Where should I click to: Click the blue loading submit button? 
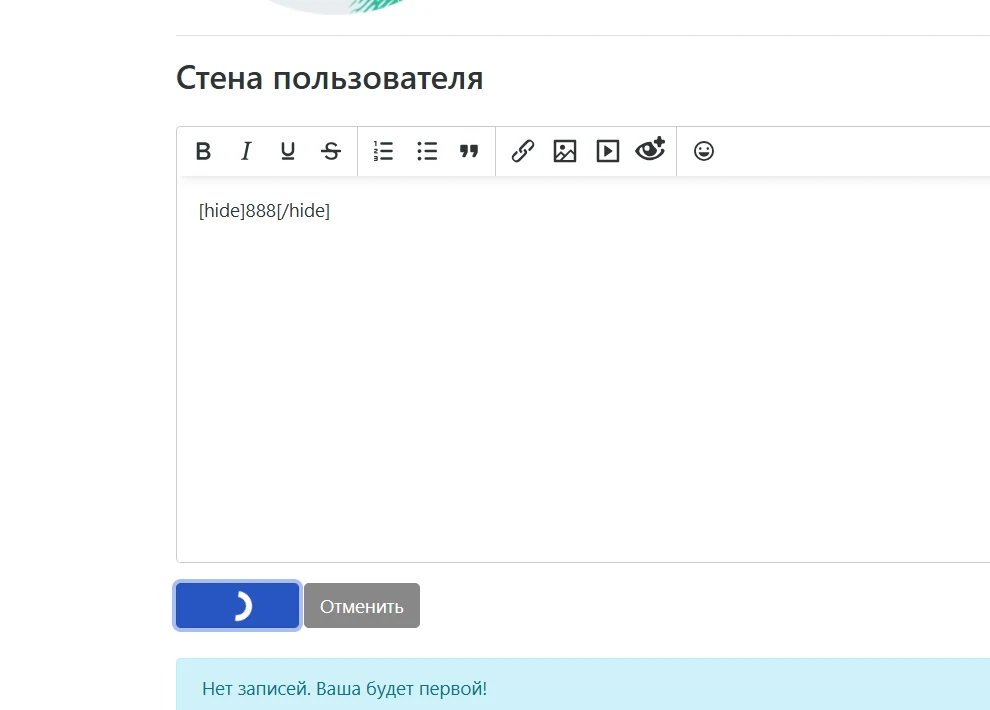[x=237, y=606]
